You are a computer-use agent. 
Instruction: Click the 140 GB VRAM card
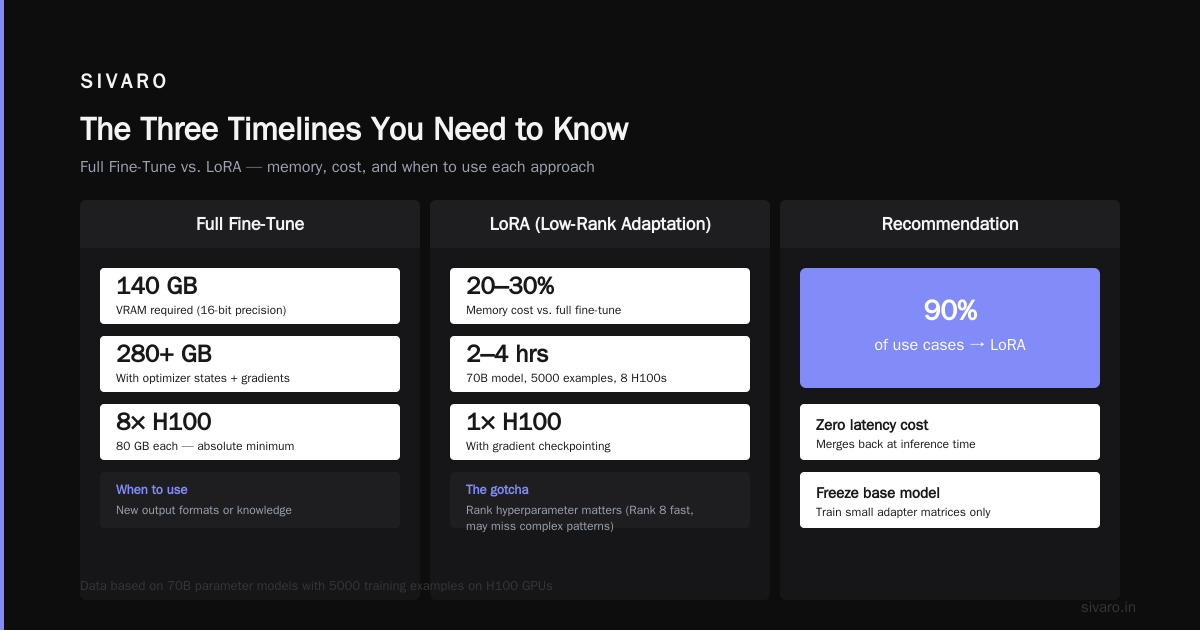(250, 296)
